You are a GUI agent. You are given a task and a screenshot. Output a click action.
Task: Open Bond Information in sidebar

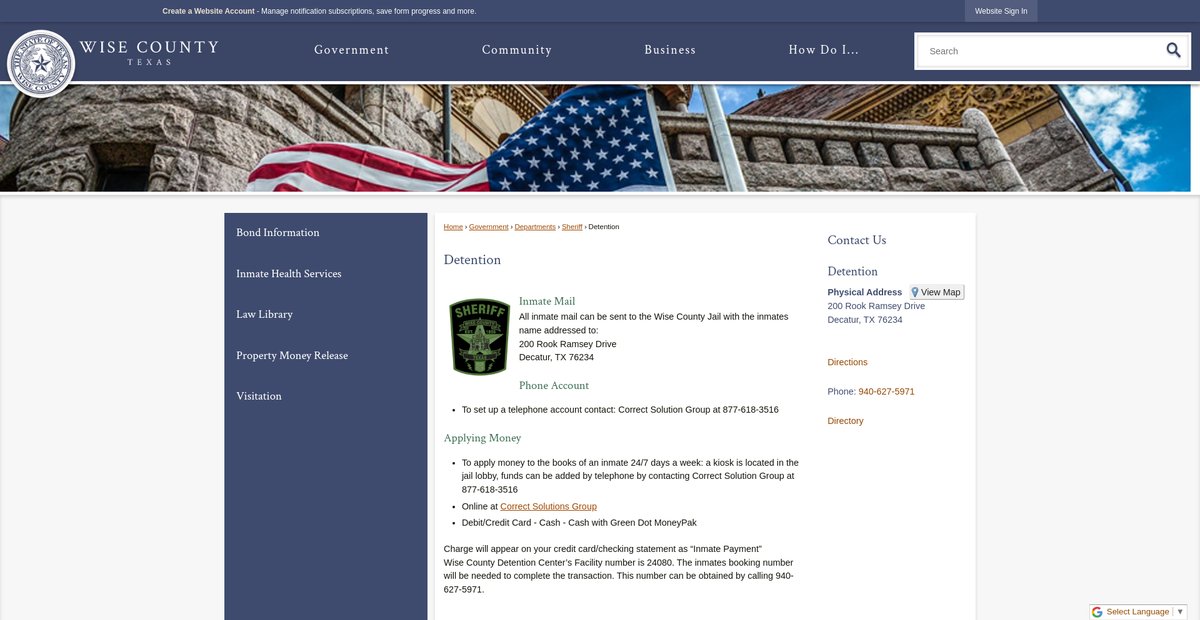(278, 233)
